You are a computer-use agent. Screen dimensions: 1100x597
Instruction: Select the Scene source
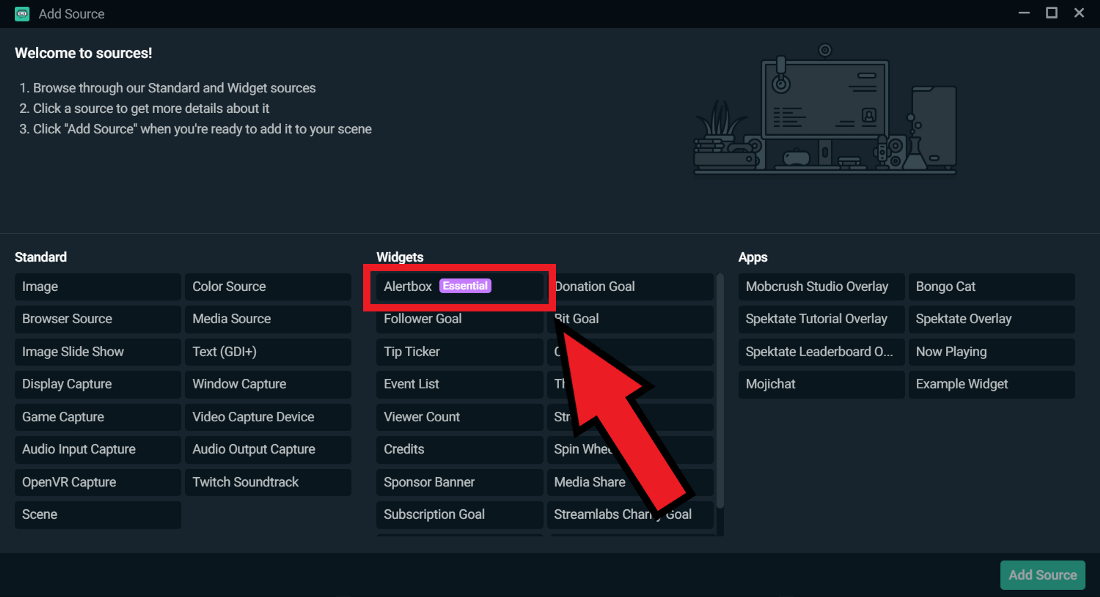[98, 514]
